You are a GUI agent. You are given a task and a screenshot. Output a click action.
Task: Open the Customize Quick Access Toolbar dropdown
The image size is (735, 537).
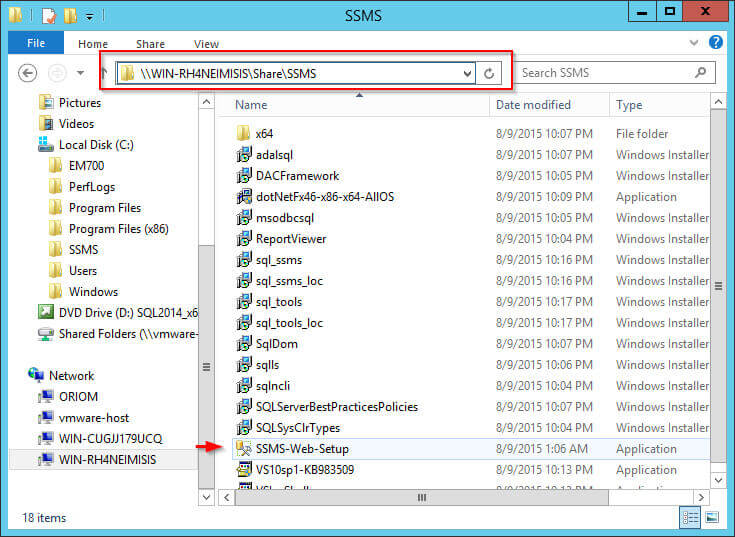coord(89,17)
